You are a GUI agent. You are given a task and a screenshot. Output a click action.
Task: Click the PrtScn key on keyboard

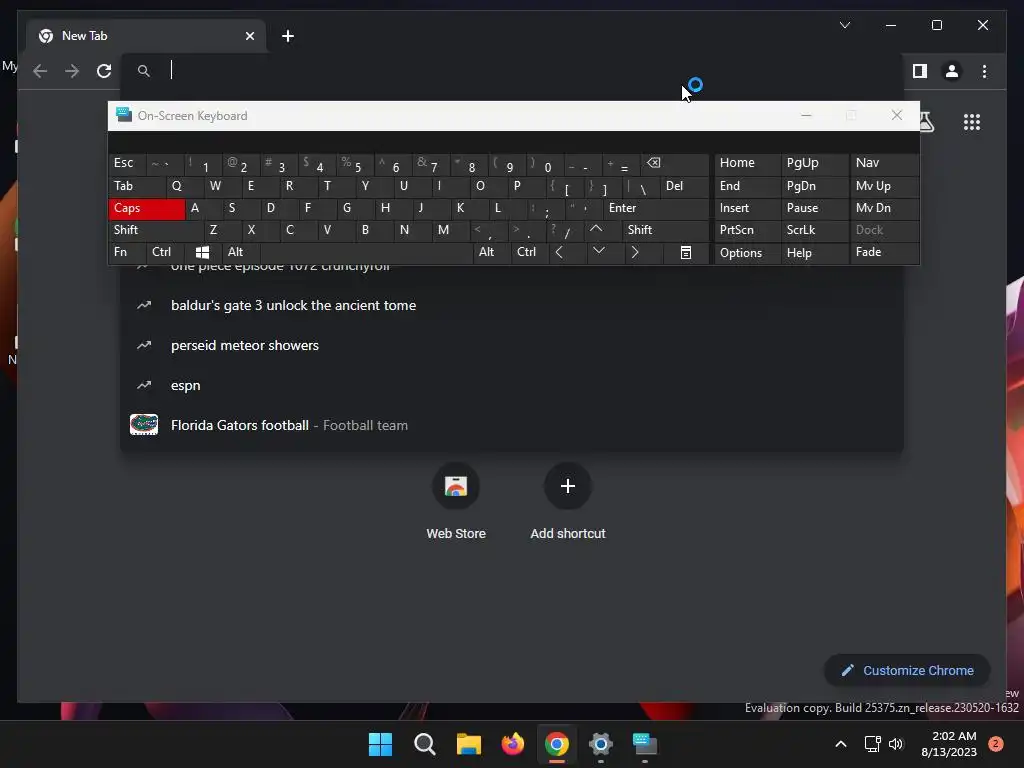coord(748,230)
